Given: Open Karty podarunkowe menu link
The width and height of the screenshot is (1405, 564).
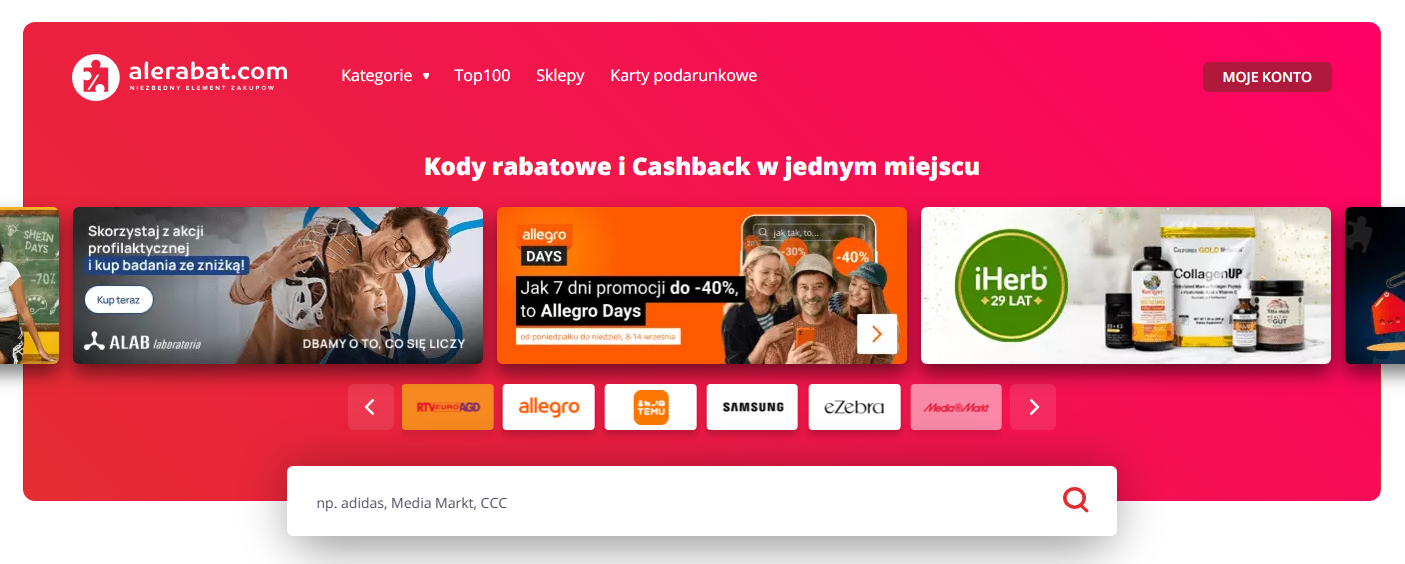Looking at the screenshot, I should (684, 76).
